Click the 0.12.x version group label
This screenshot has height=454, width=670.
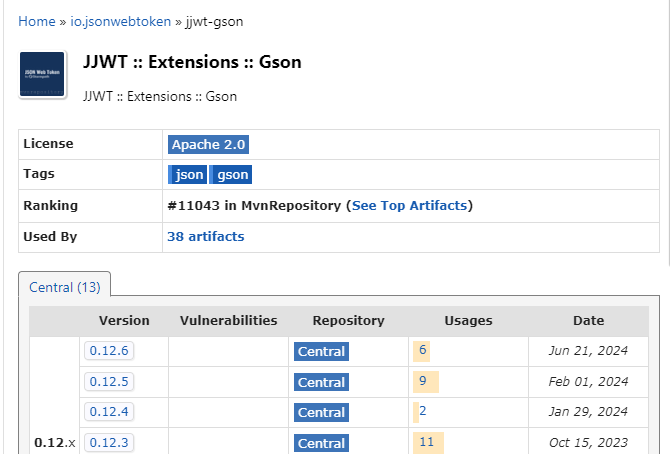pos(55,443)
